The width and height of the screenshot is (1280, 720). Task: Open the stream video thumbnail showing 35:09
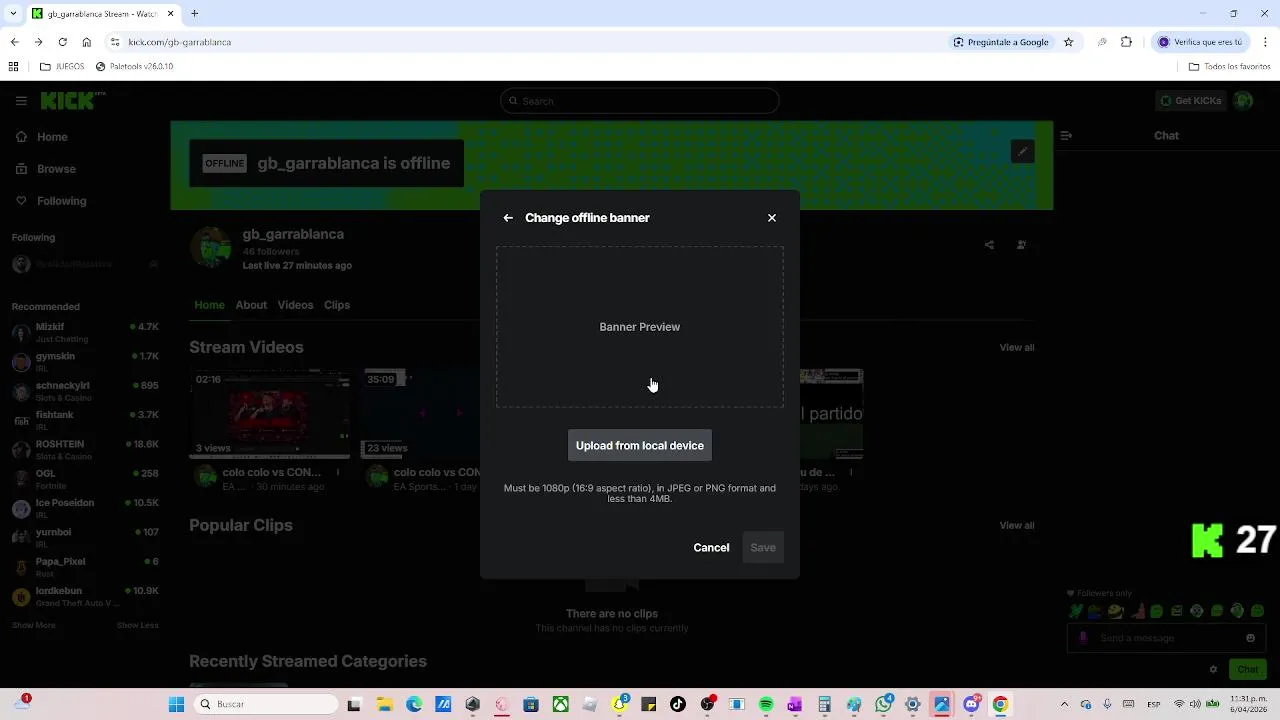421,414
